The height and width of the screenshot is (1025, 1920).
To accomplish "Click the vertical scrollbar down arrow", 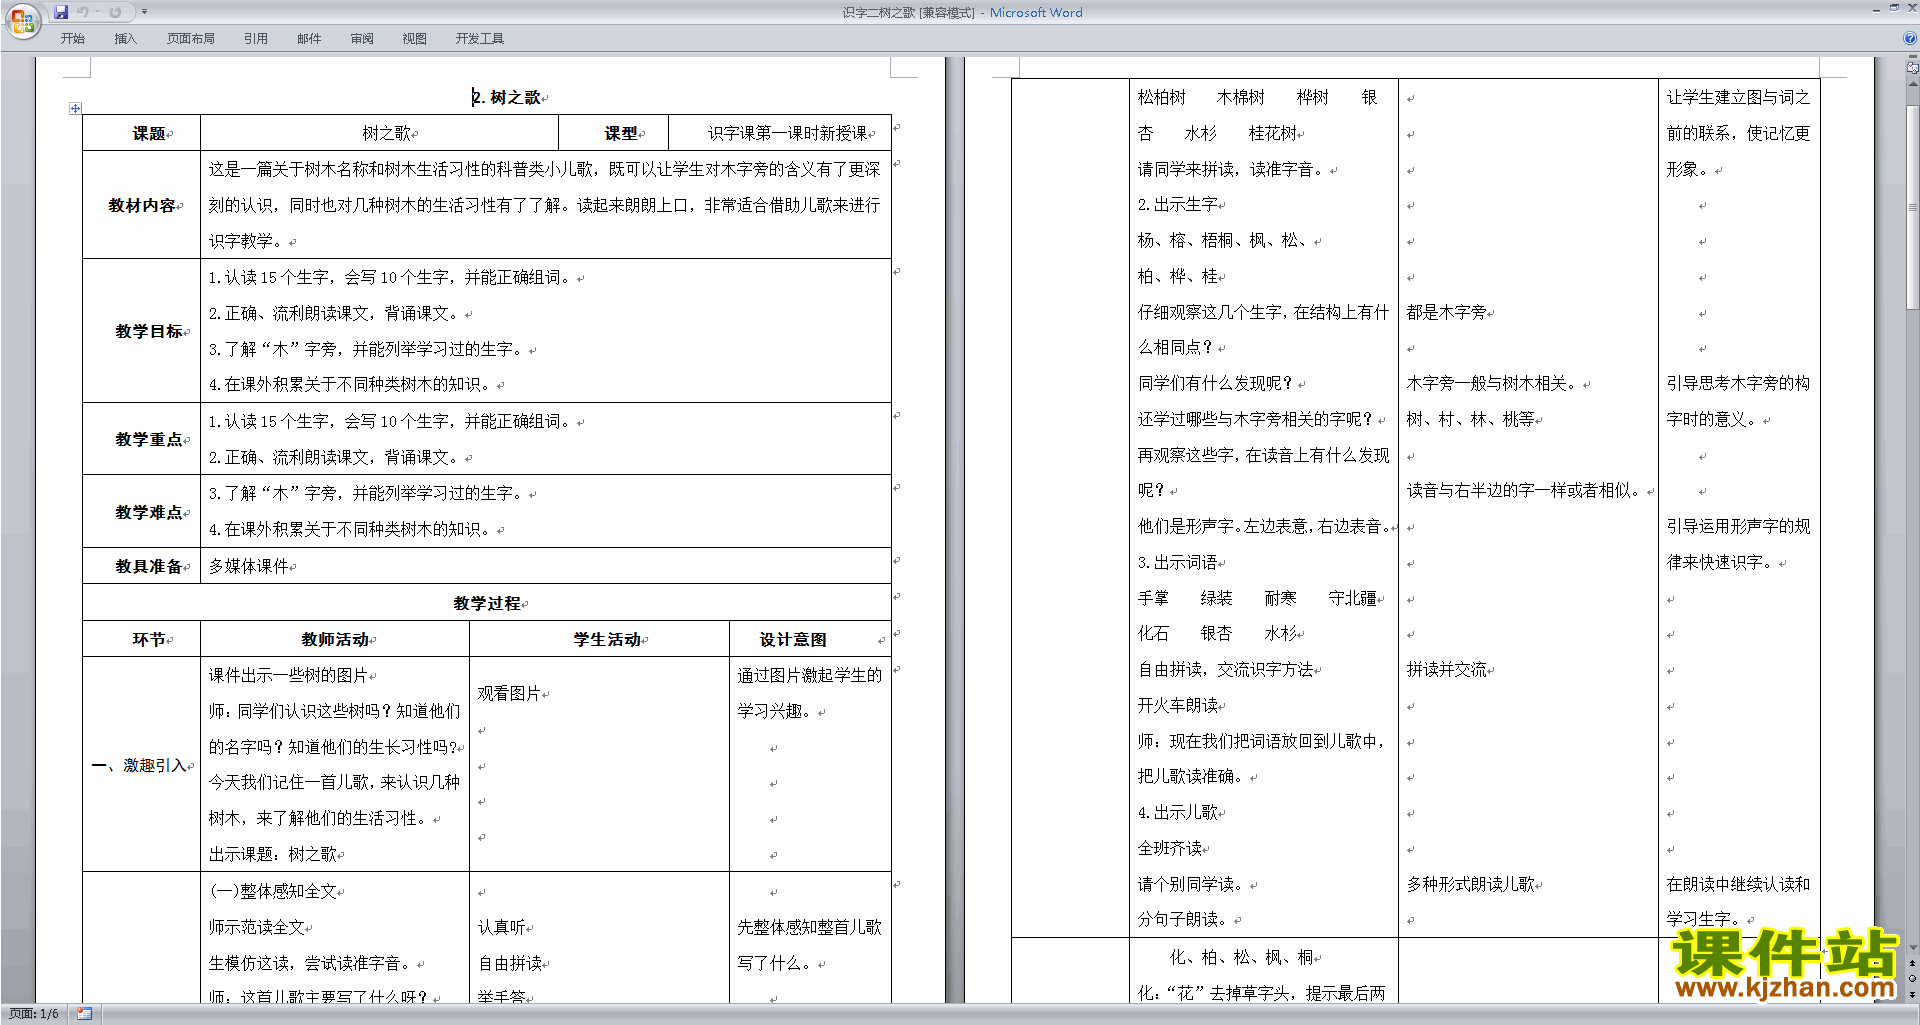I will [1912, 947].
